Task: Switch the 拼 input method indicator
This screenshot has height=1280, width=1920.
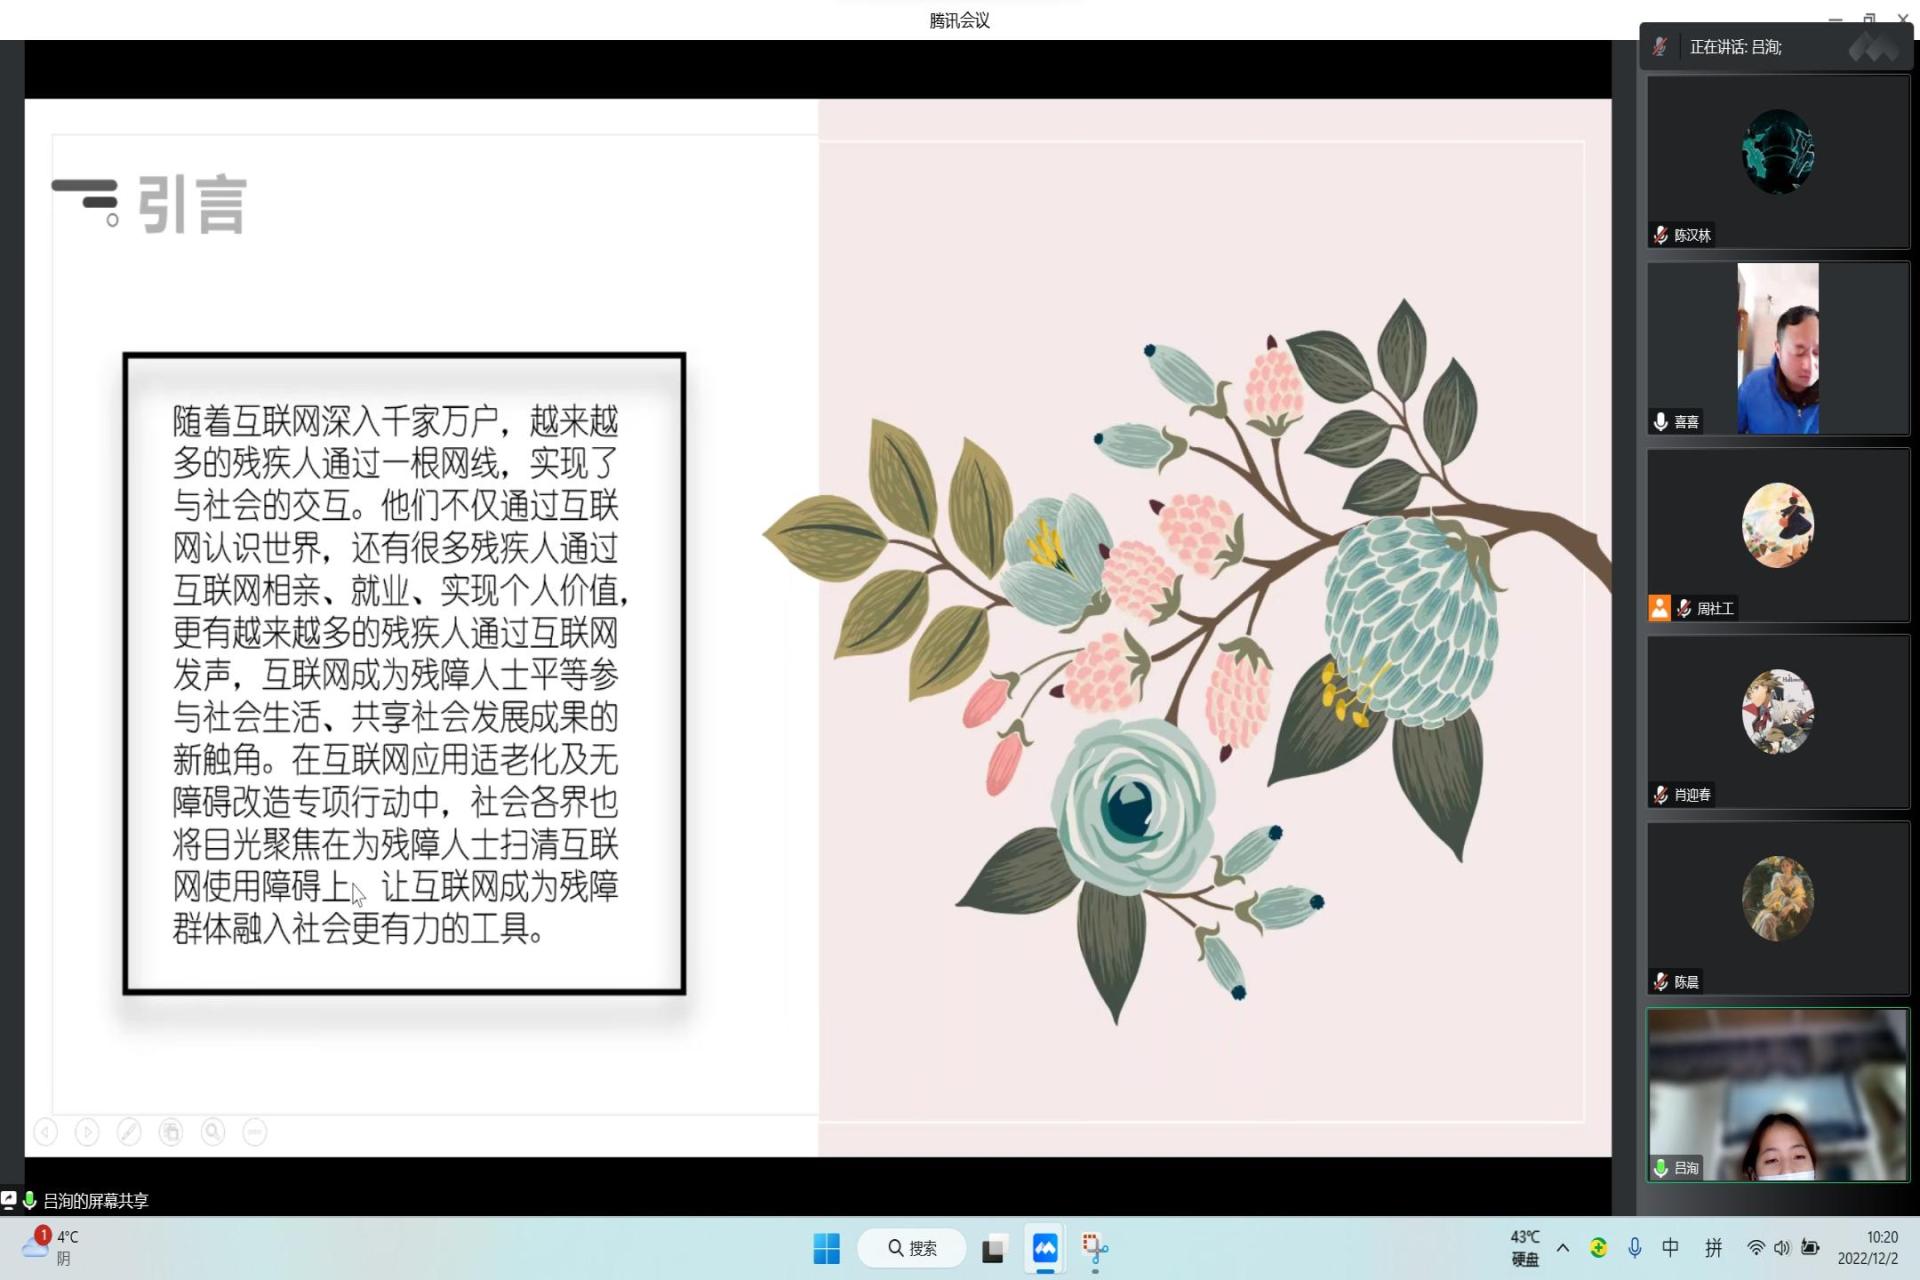Action: point(1713,1247)
